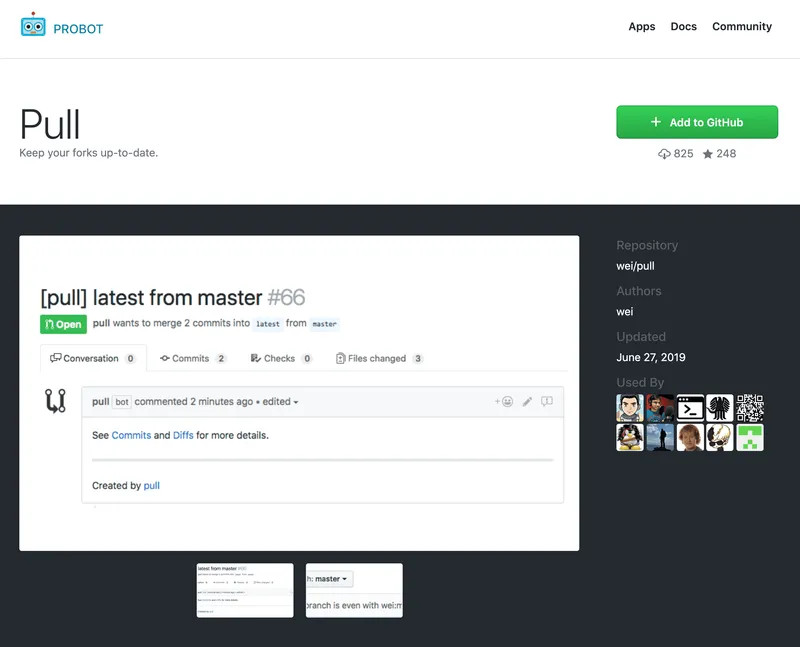
Task: Click the QR code avatar
Action: [x=750, y=408]
